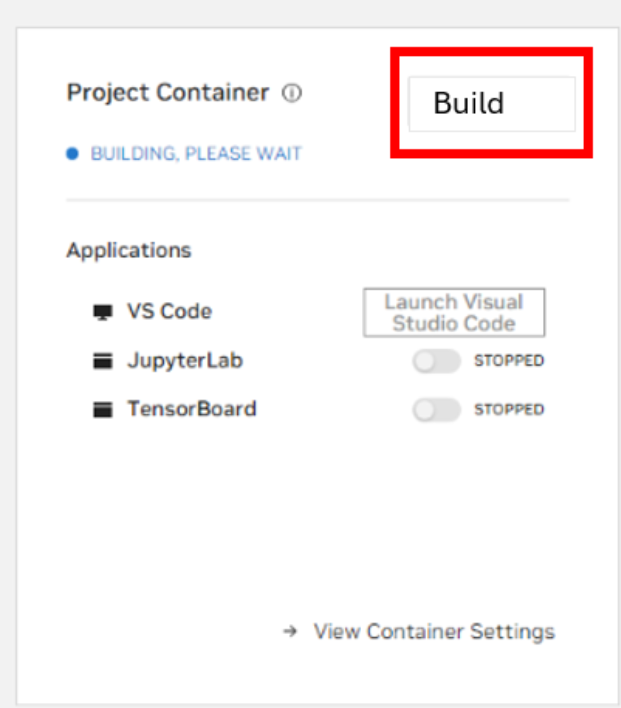This screenshot has width=621, height=708.
Task: Click the BUILDING, PLEASE WAIT status text
Action: 196,154
